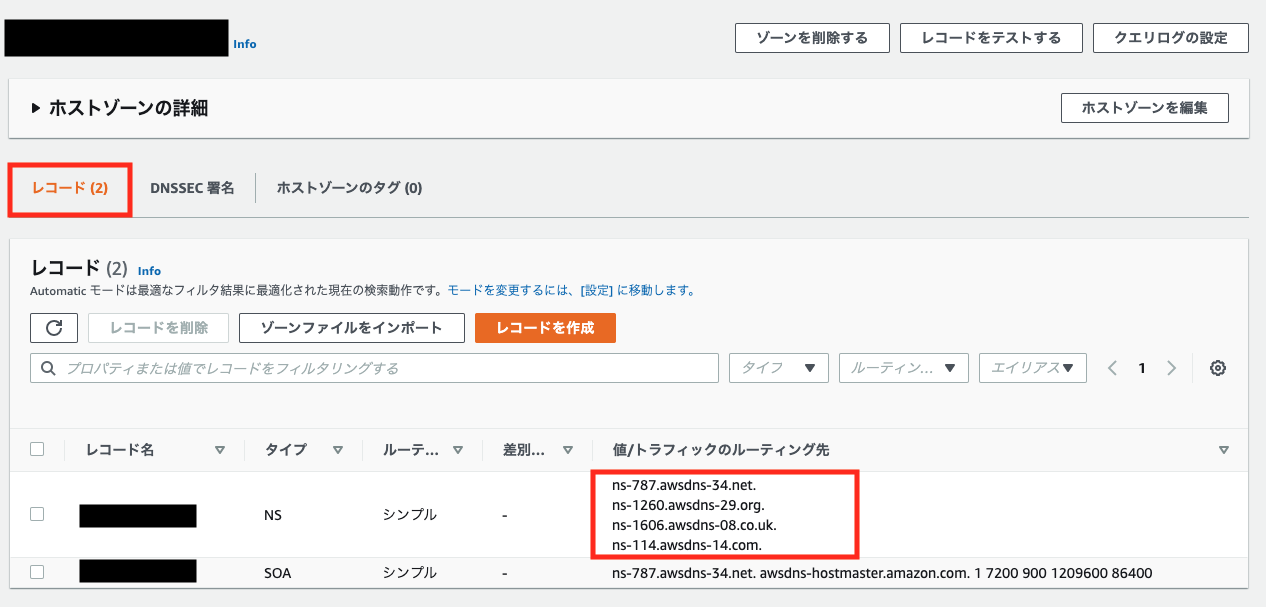Go to the next page with the right arrow
This screenshot has width=1266, height=607.
click(1172, 367)
